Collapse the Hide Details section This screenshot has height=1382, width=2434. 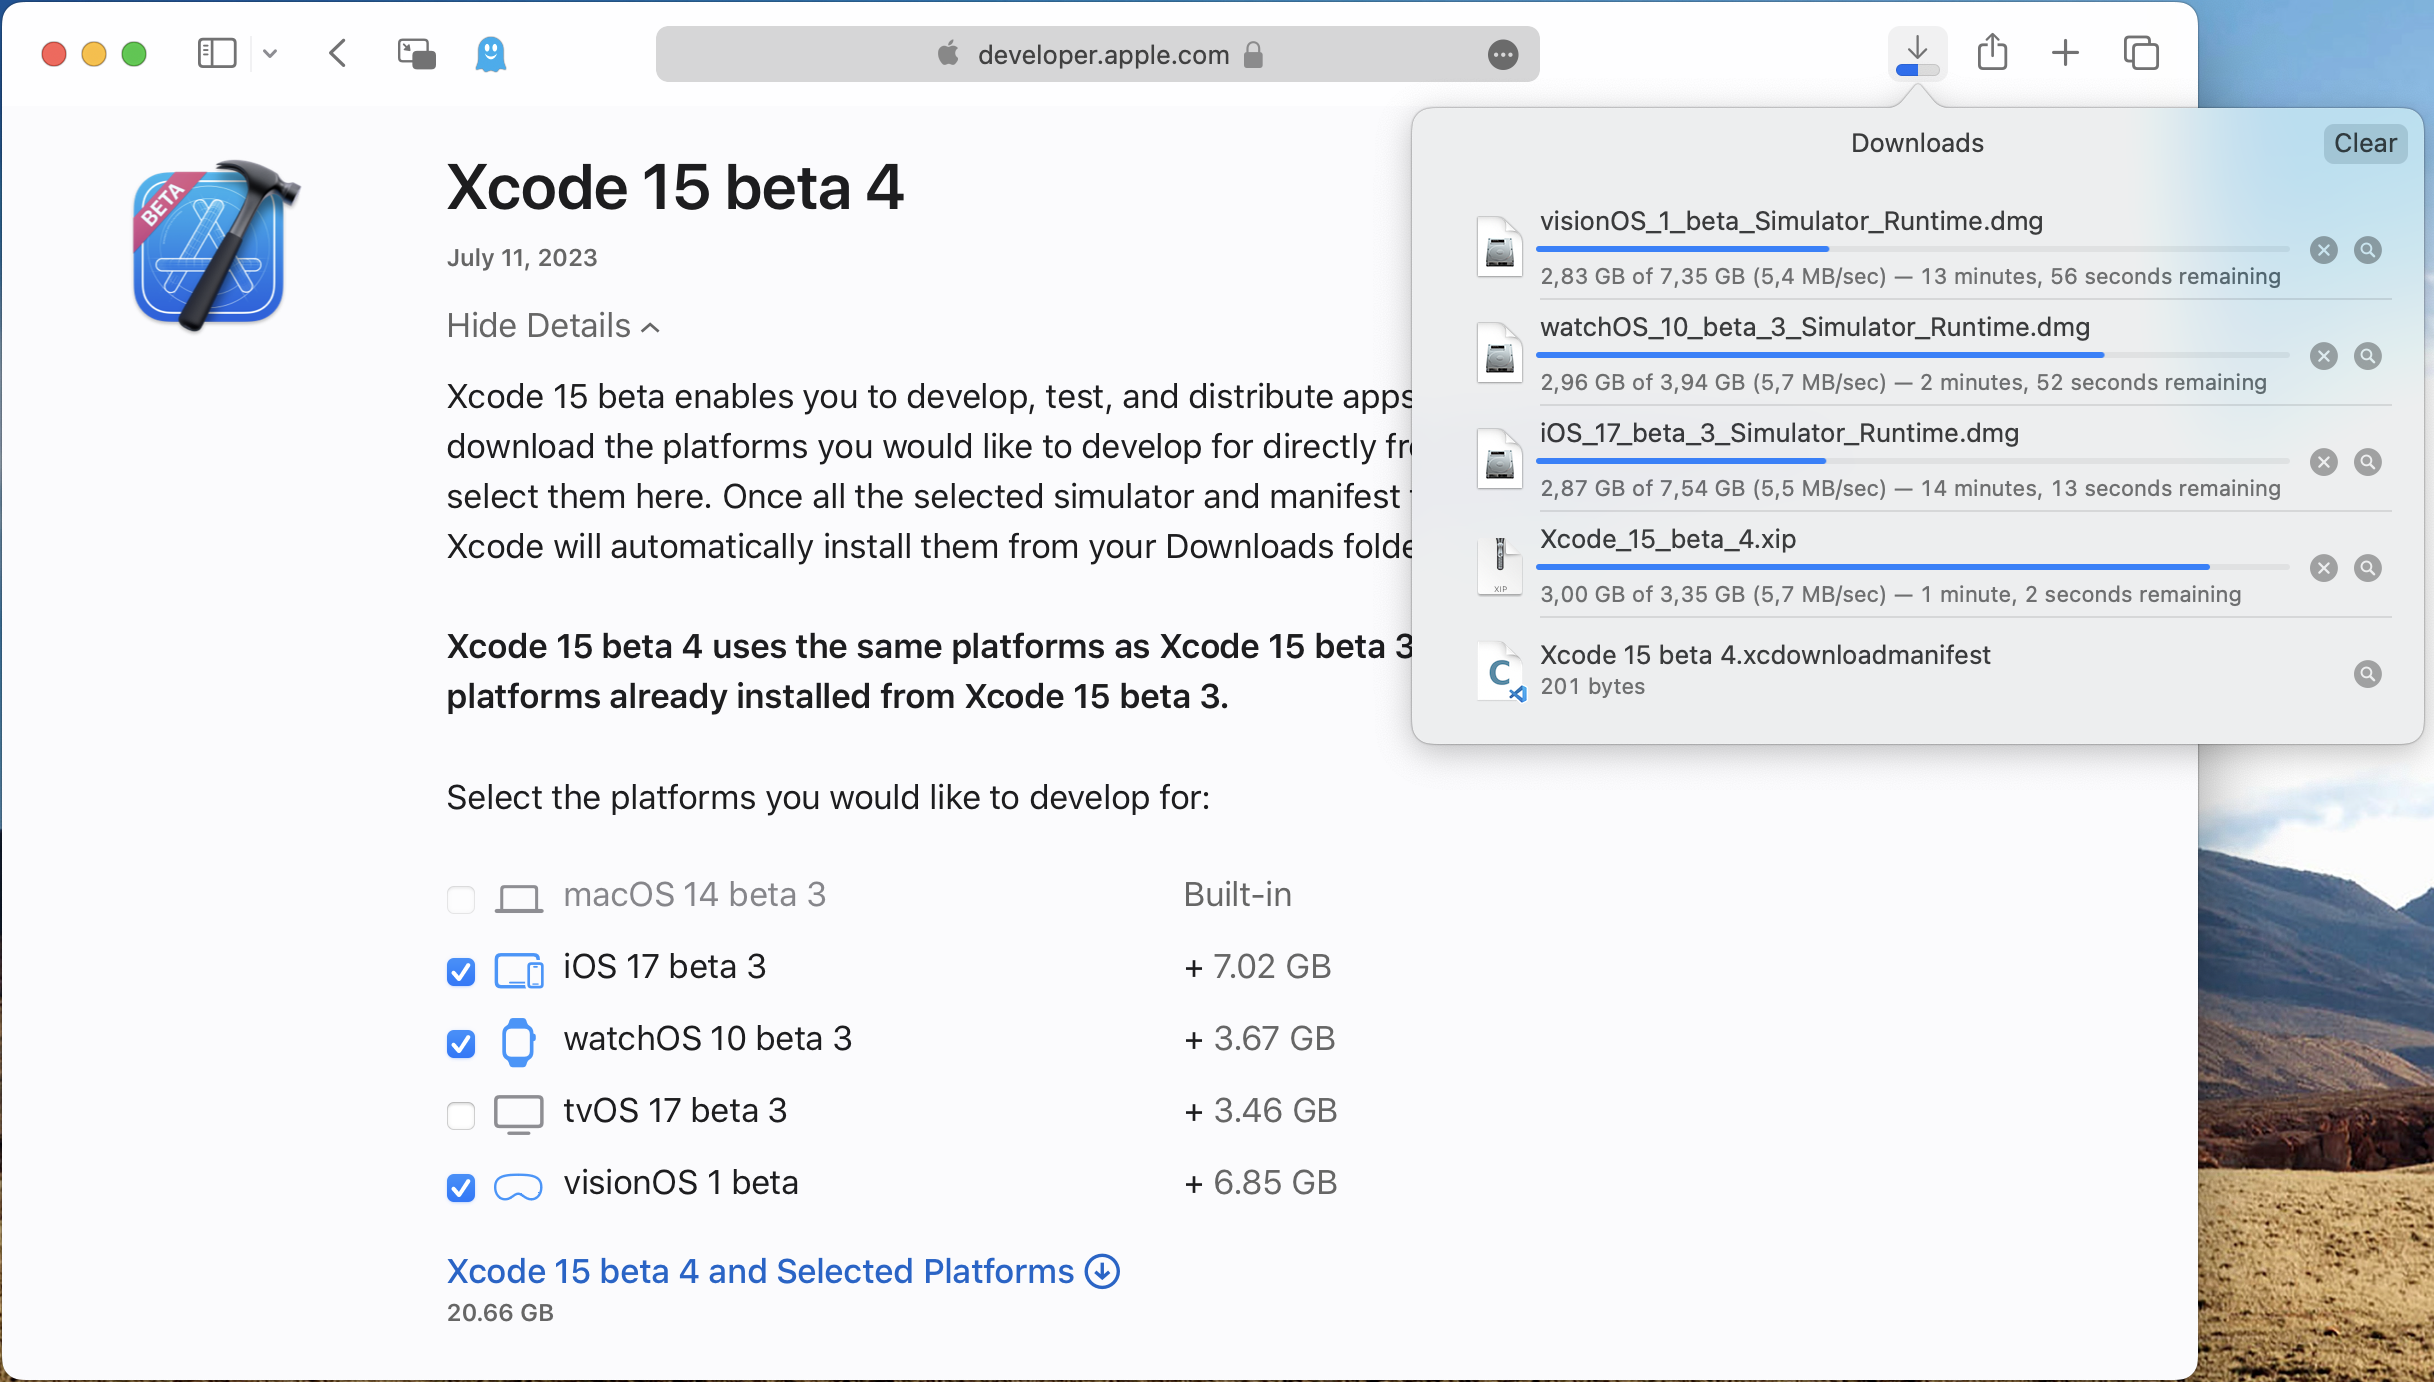(x=553, y=326)
